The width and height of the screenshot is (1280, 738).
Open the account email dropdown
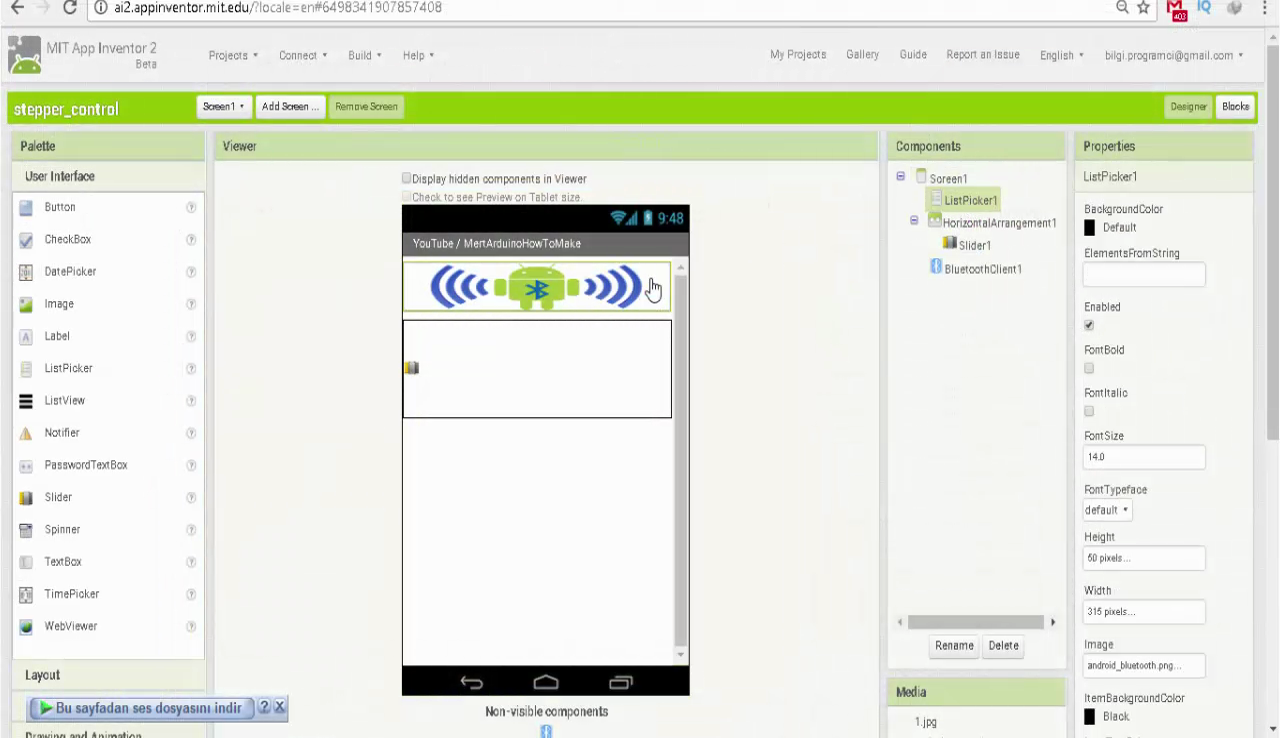[x=1174, y=56]
